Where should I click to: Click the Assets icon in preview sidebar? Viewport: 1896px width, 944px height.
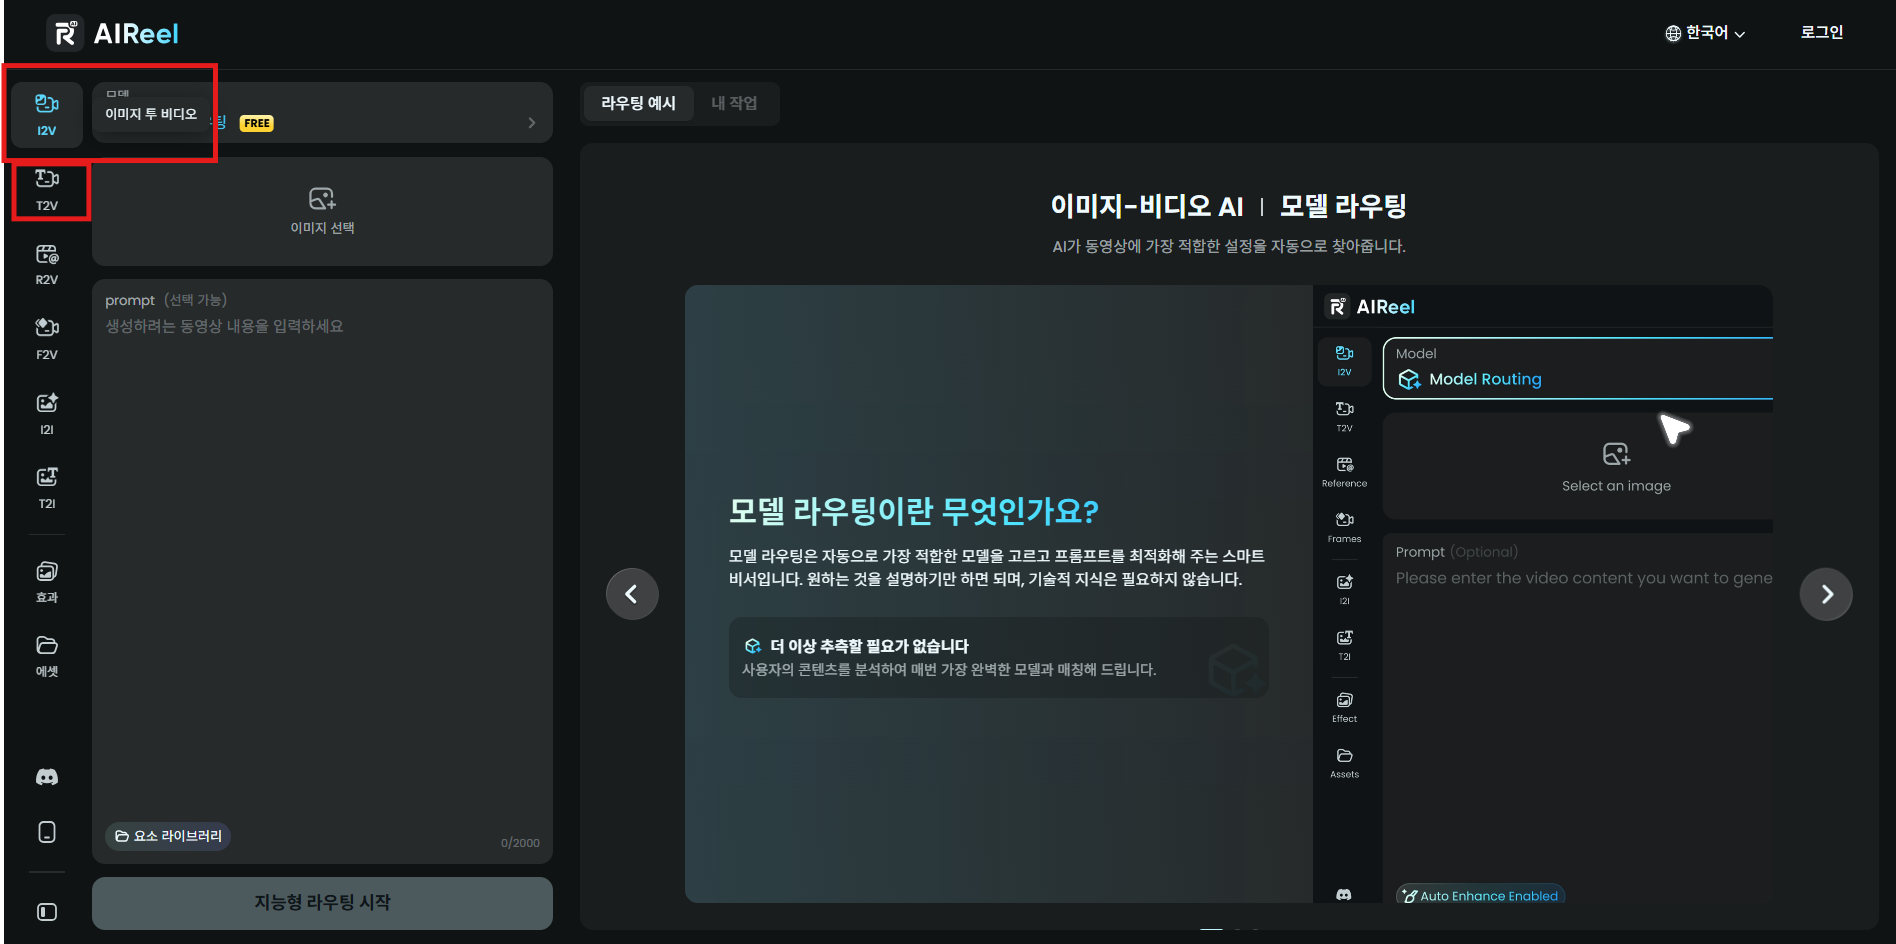coord(1344,763)
